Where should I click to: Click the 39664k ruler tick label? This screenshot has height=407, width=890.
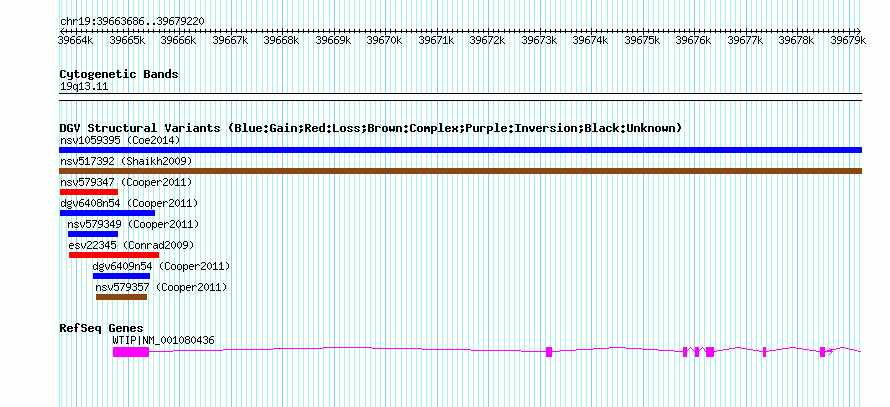[x=76, y=40]
